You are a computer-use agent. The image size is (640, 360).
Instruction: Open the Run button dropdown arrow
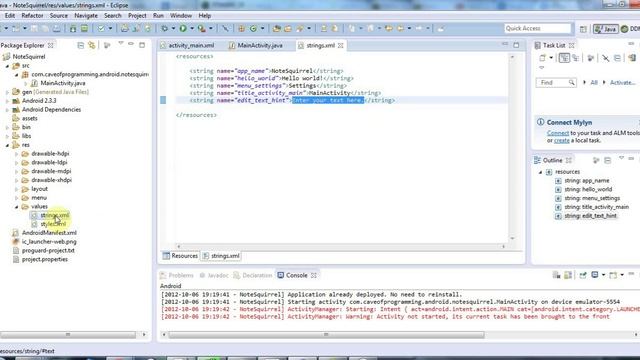(x=192, y=28)
